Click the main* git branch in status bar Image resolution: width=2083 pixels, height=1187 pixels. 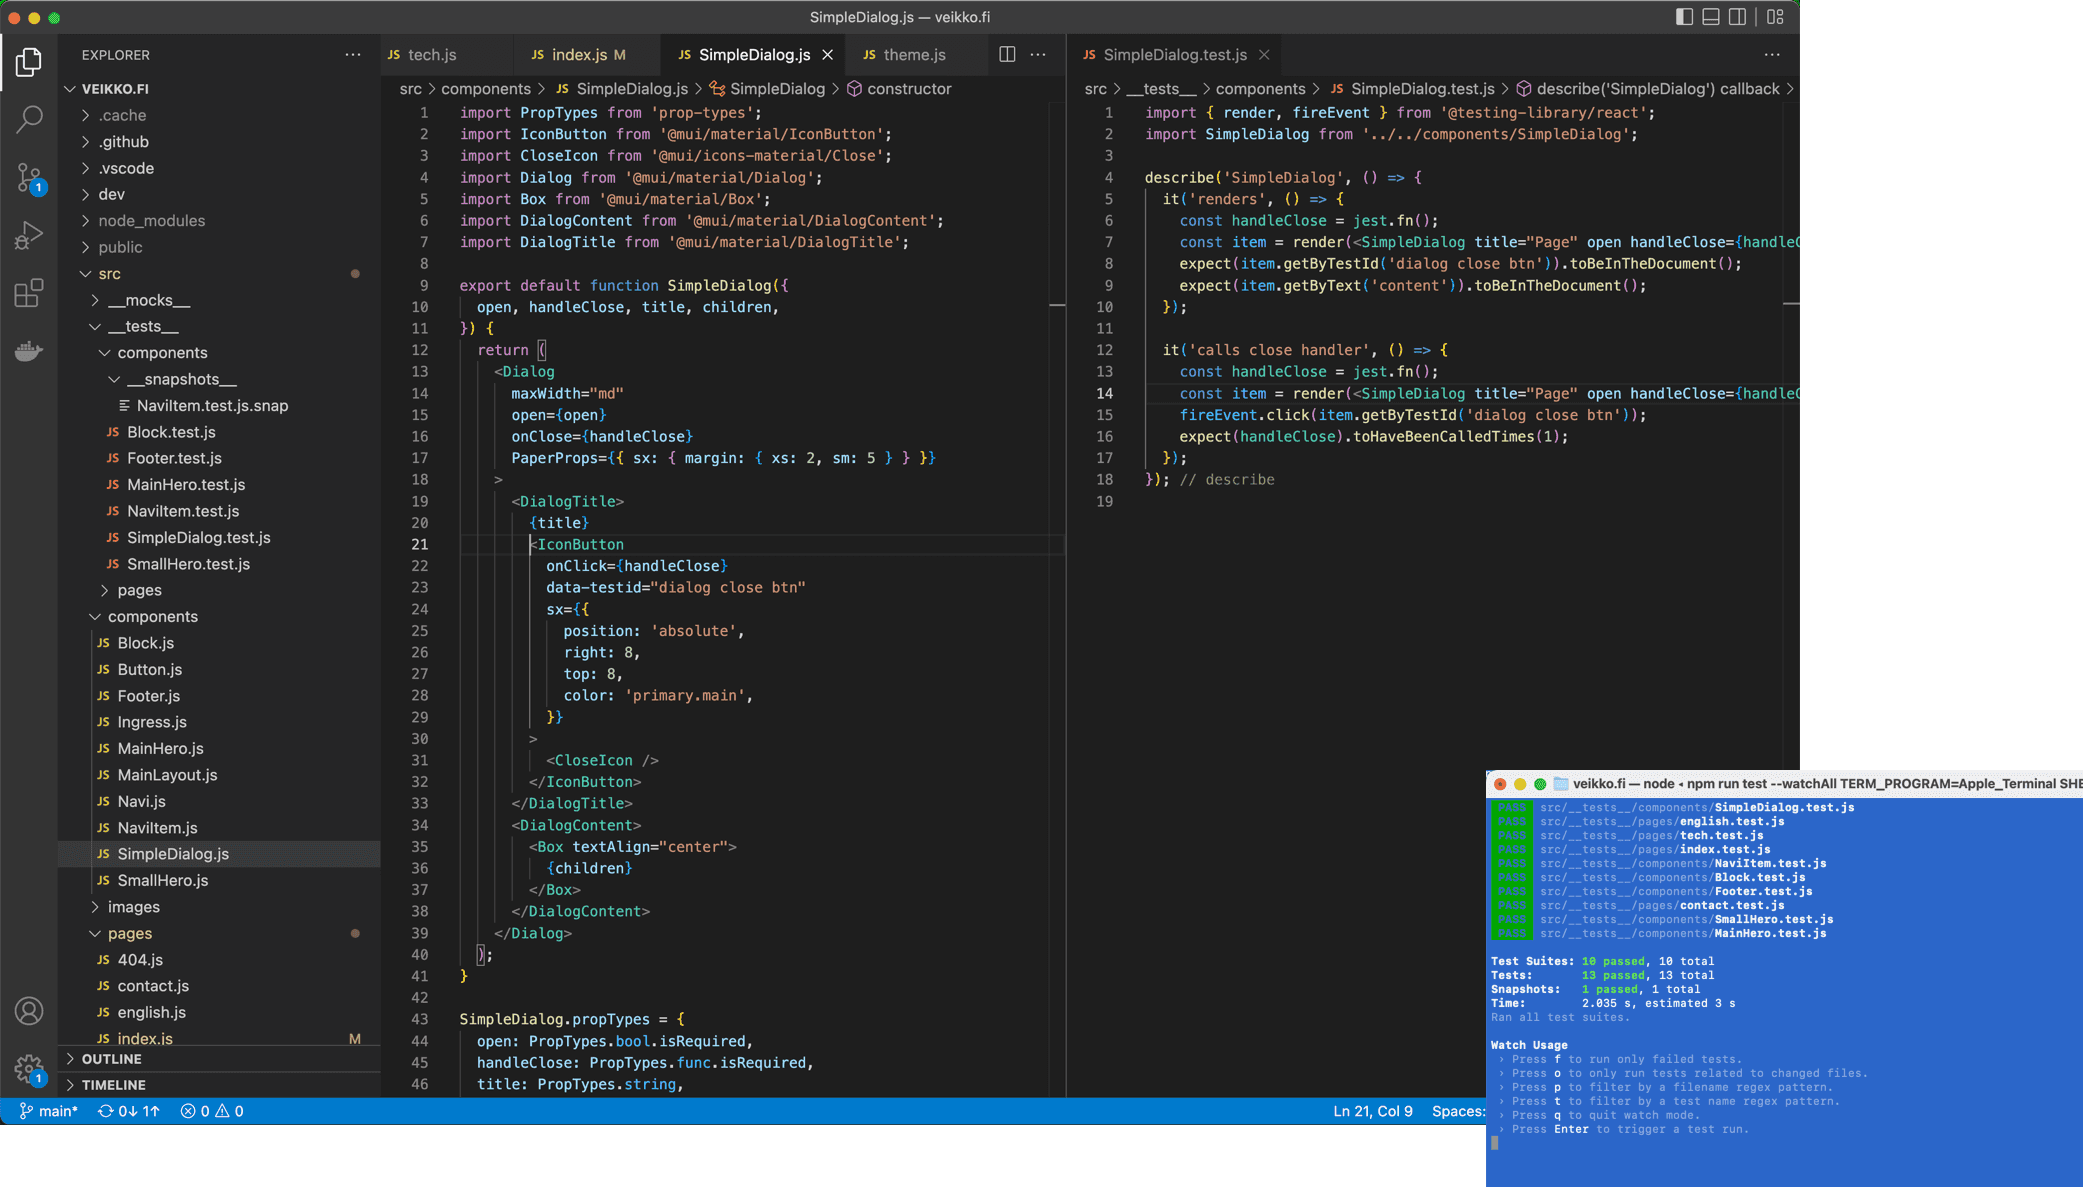click(48, 1111)
